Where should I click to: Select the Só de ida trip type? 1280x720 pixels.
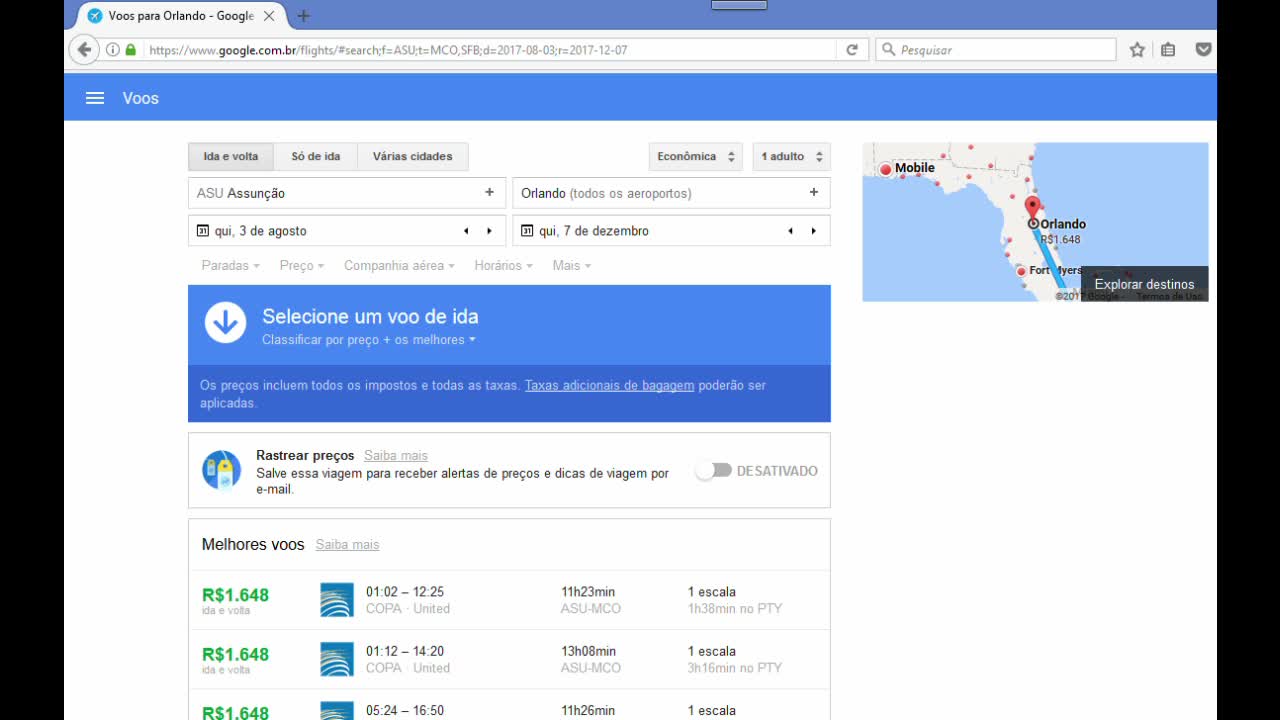[x=316, y=157]
